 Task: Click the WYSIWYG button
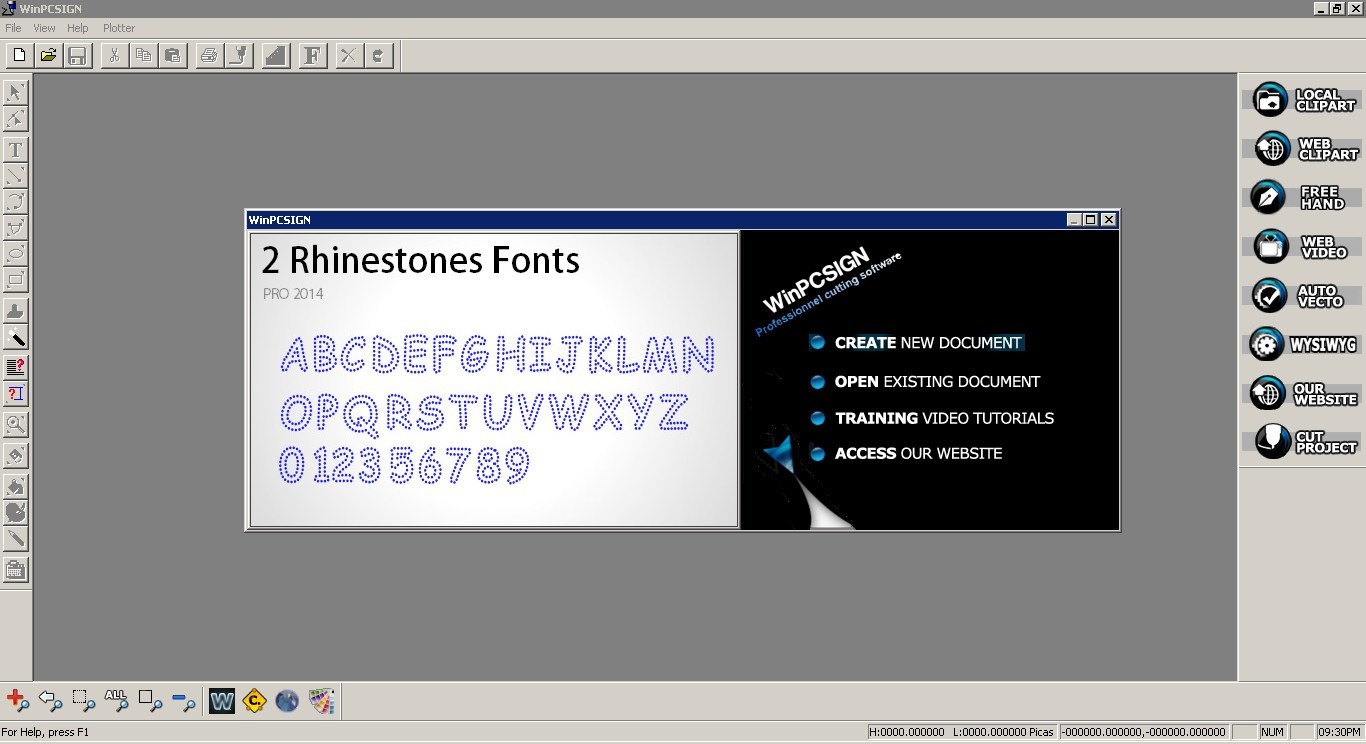[1303, 344]
